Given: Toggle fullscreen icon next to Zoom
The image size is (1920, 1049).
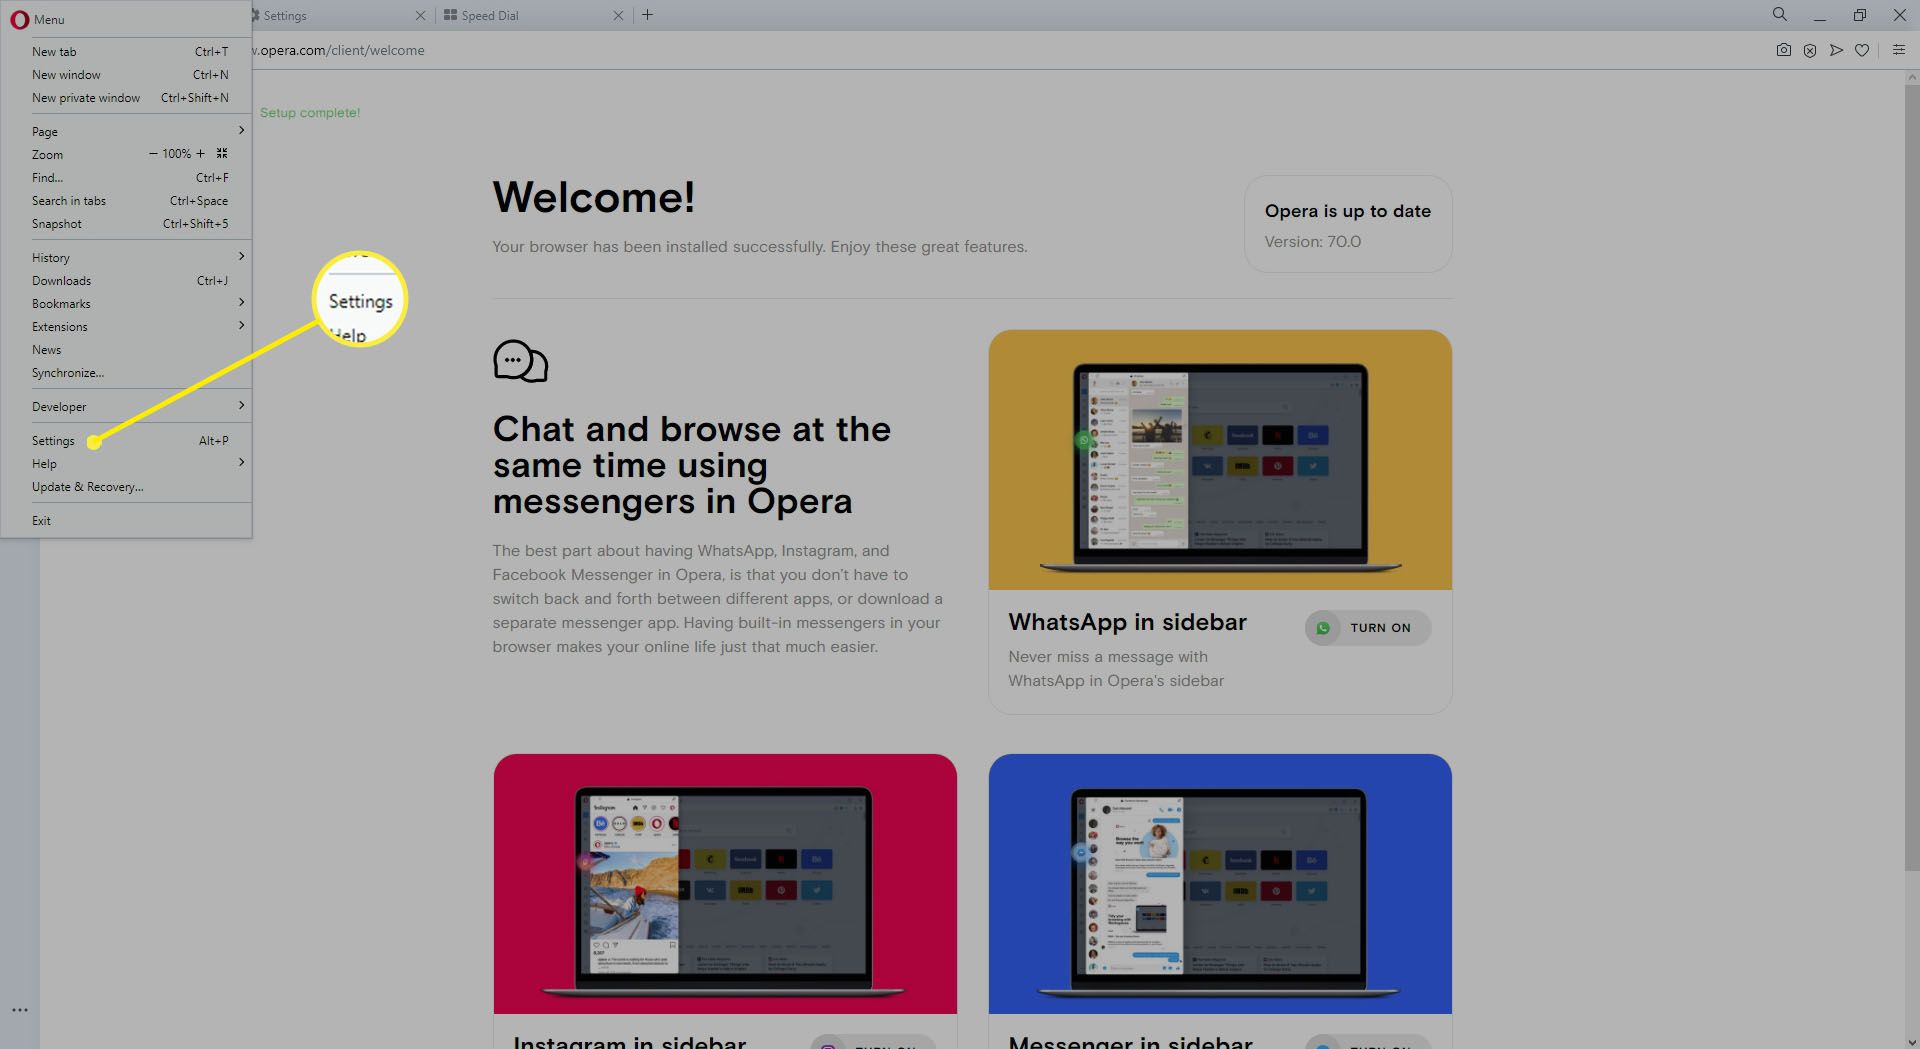Looking at the screenshot, I should (222, 154).
